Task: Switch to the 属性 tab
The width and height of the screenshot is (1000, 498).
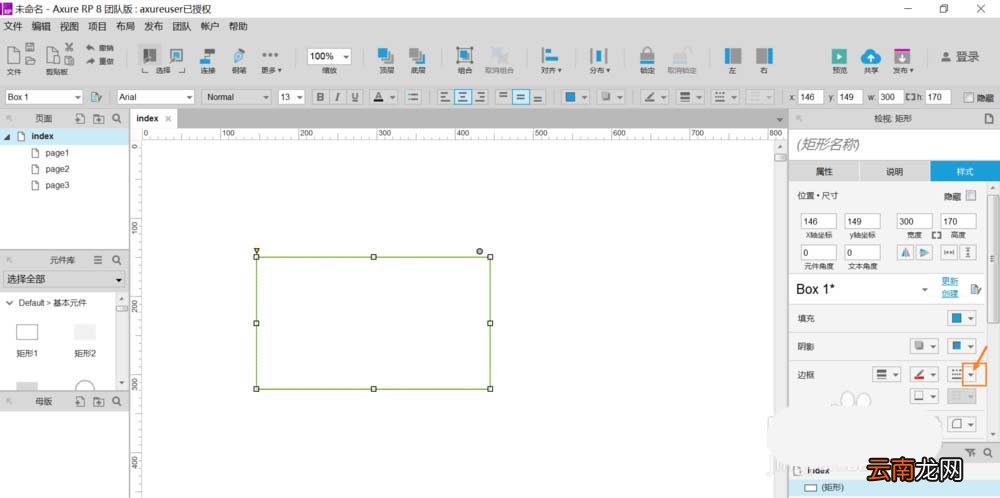Action: [824, 172]
